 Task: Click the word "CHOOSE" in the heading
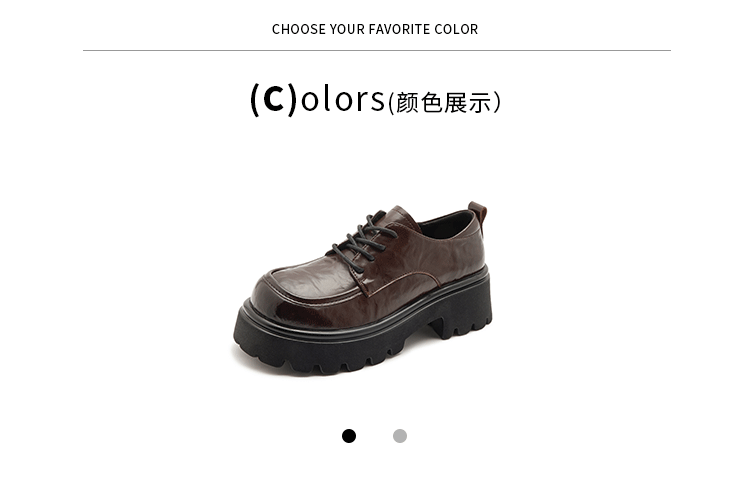coord(298,29)
